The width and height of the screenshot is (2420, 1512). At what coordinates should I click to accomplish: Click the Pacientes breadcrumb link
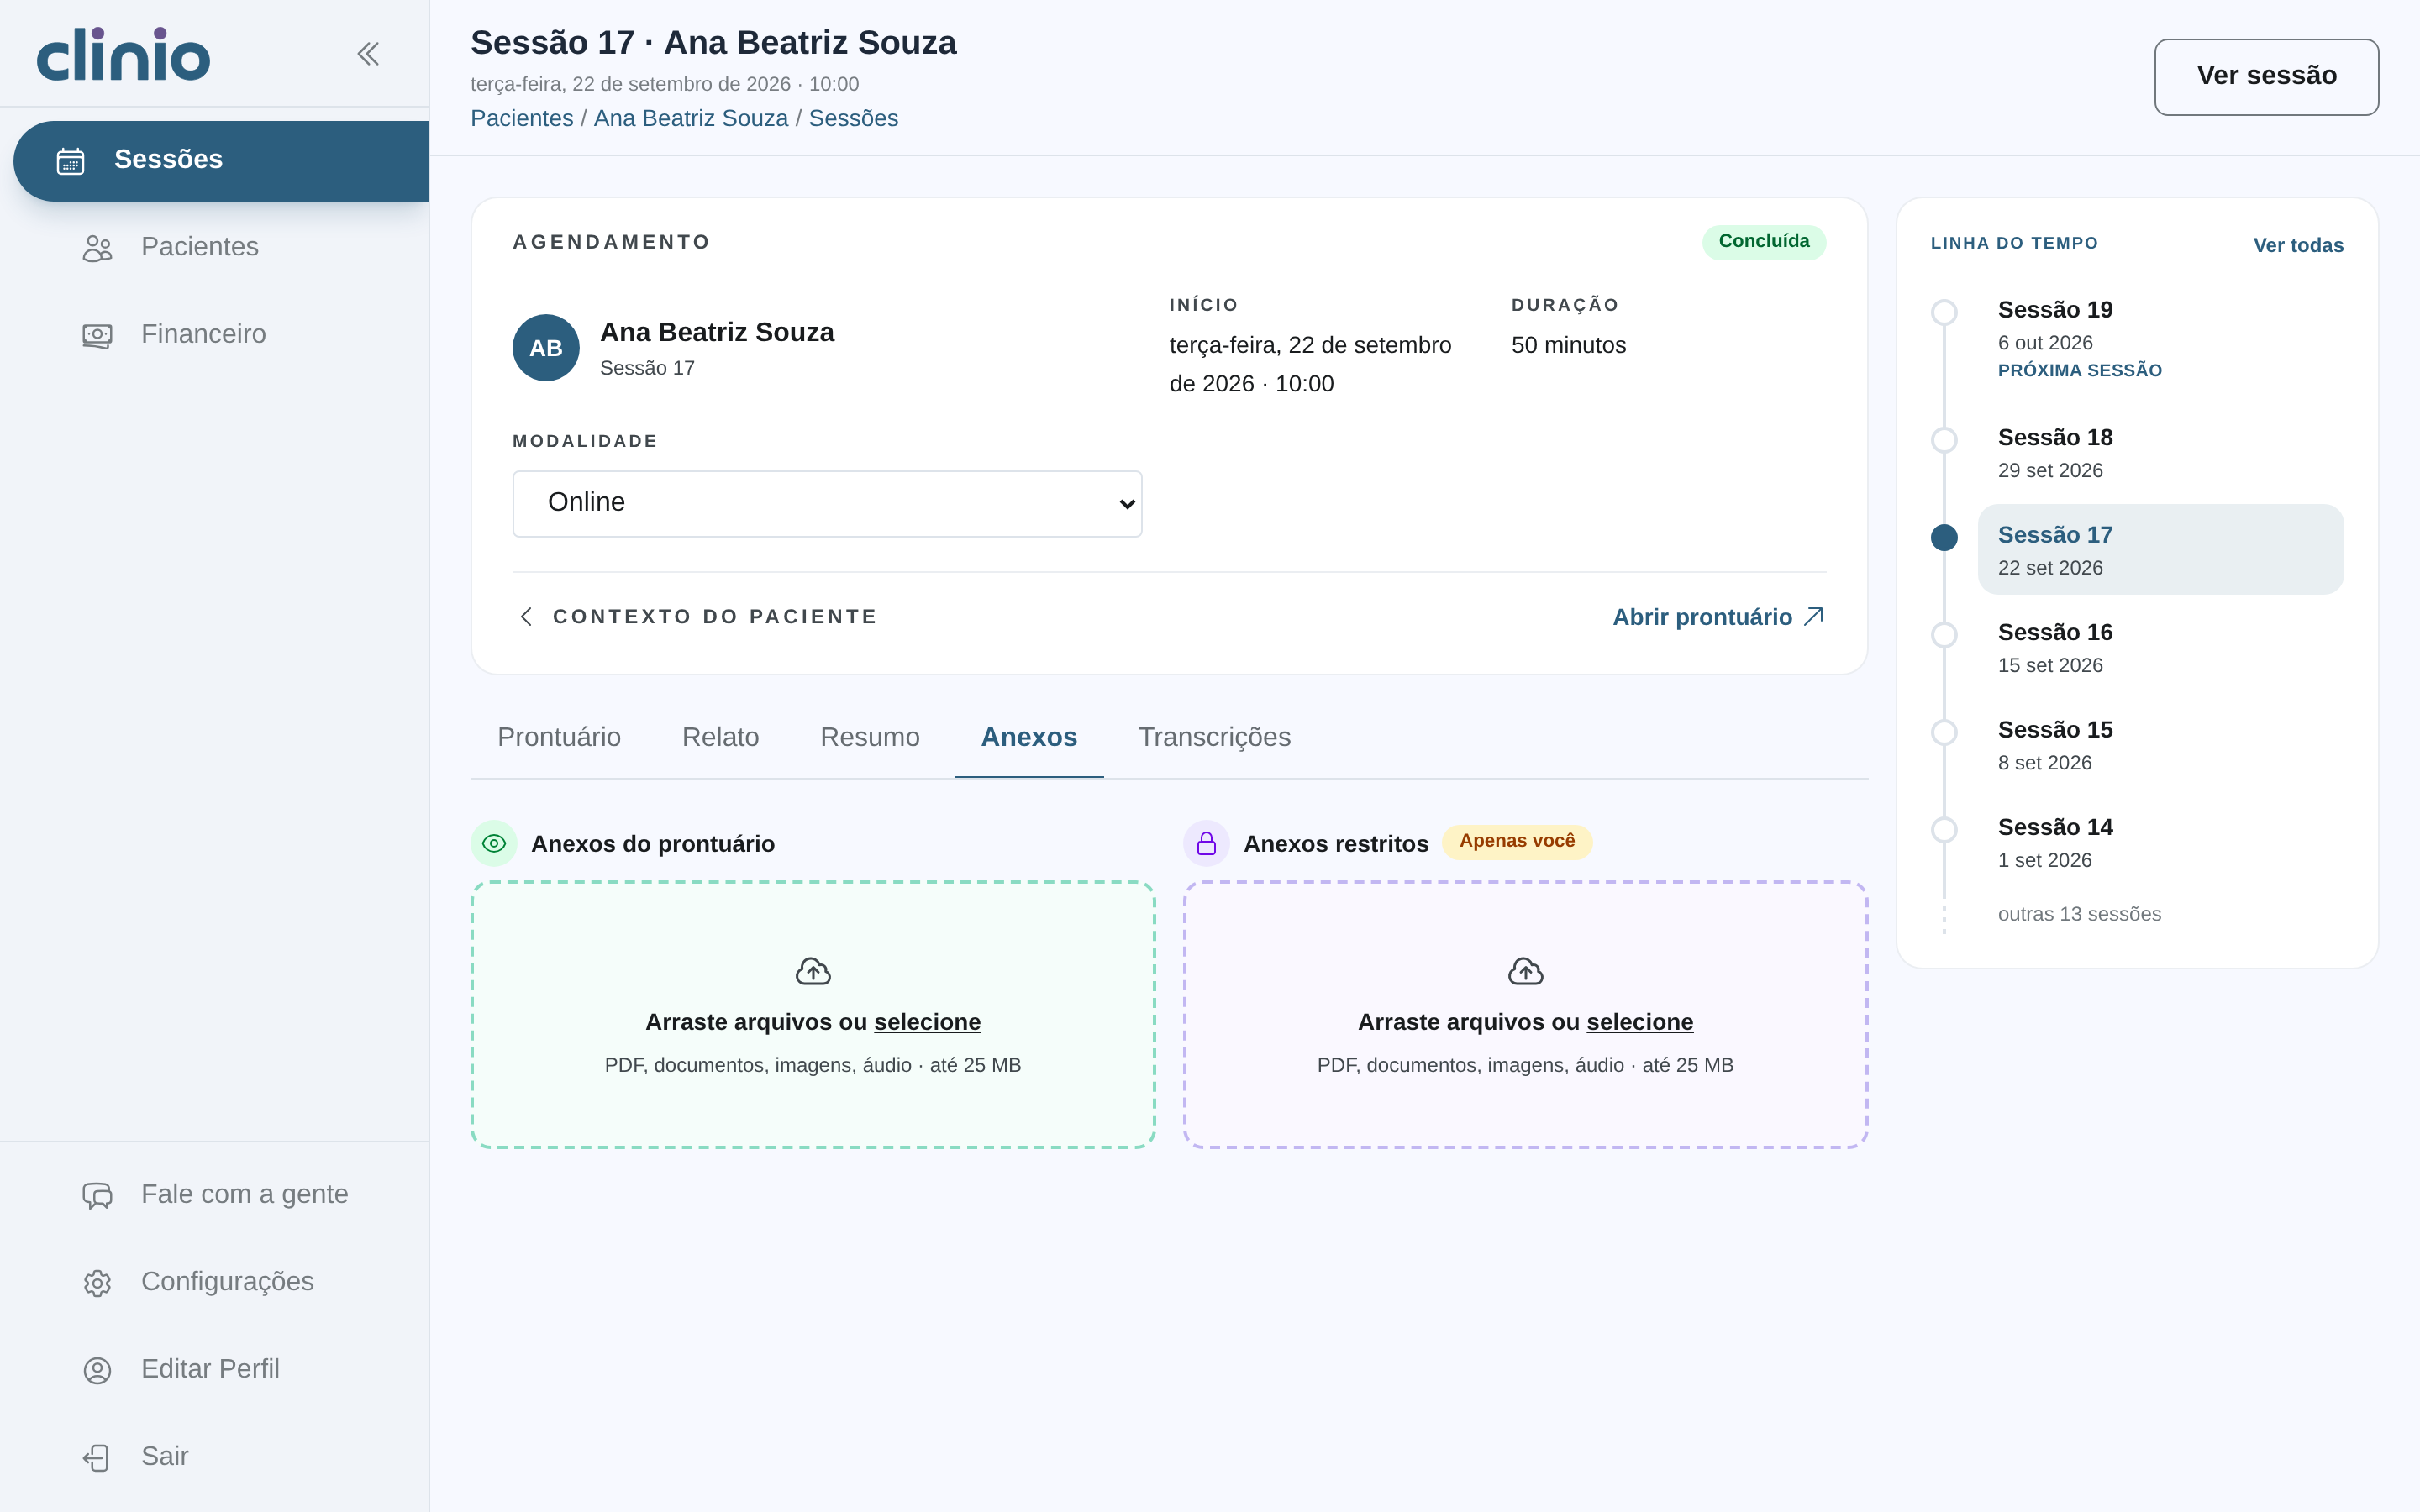point(522,118)
